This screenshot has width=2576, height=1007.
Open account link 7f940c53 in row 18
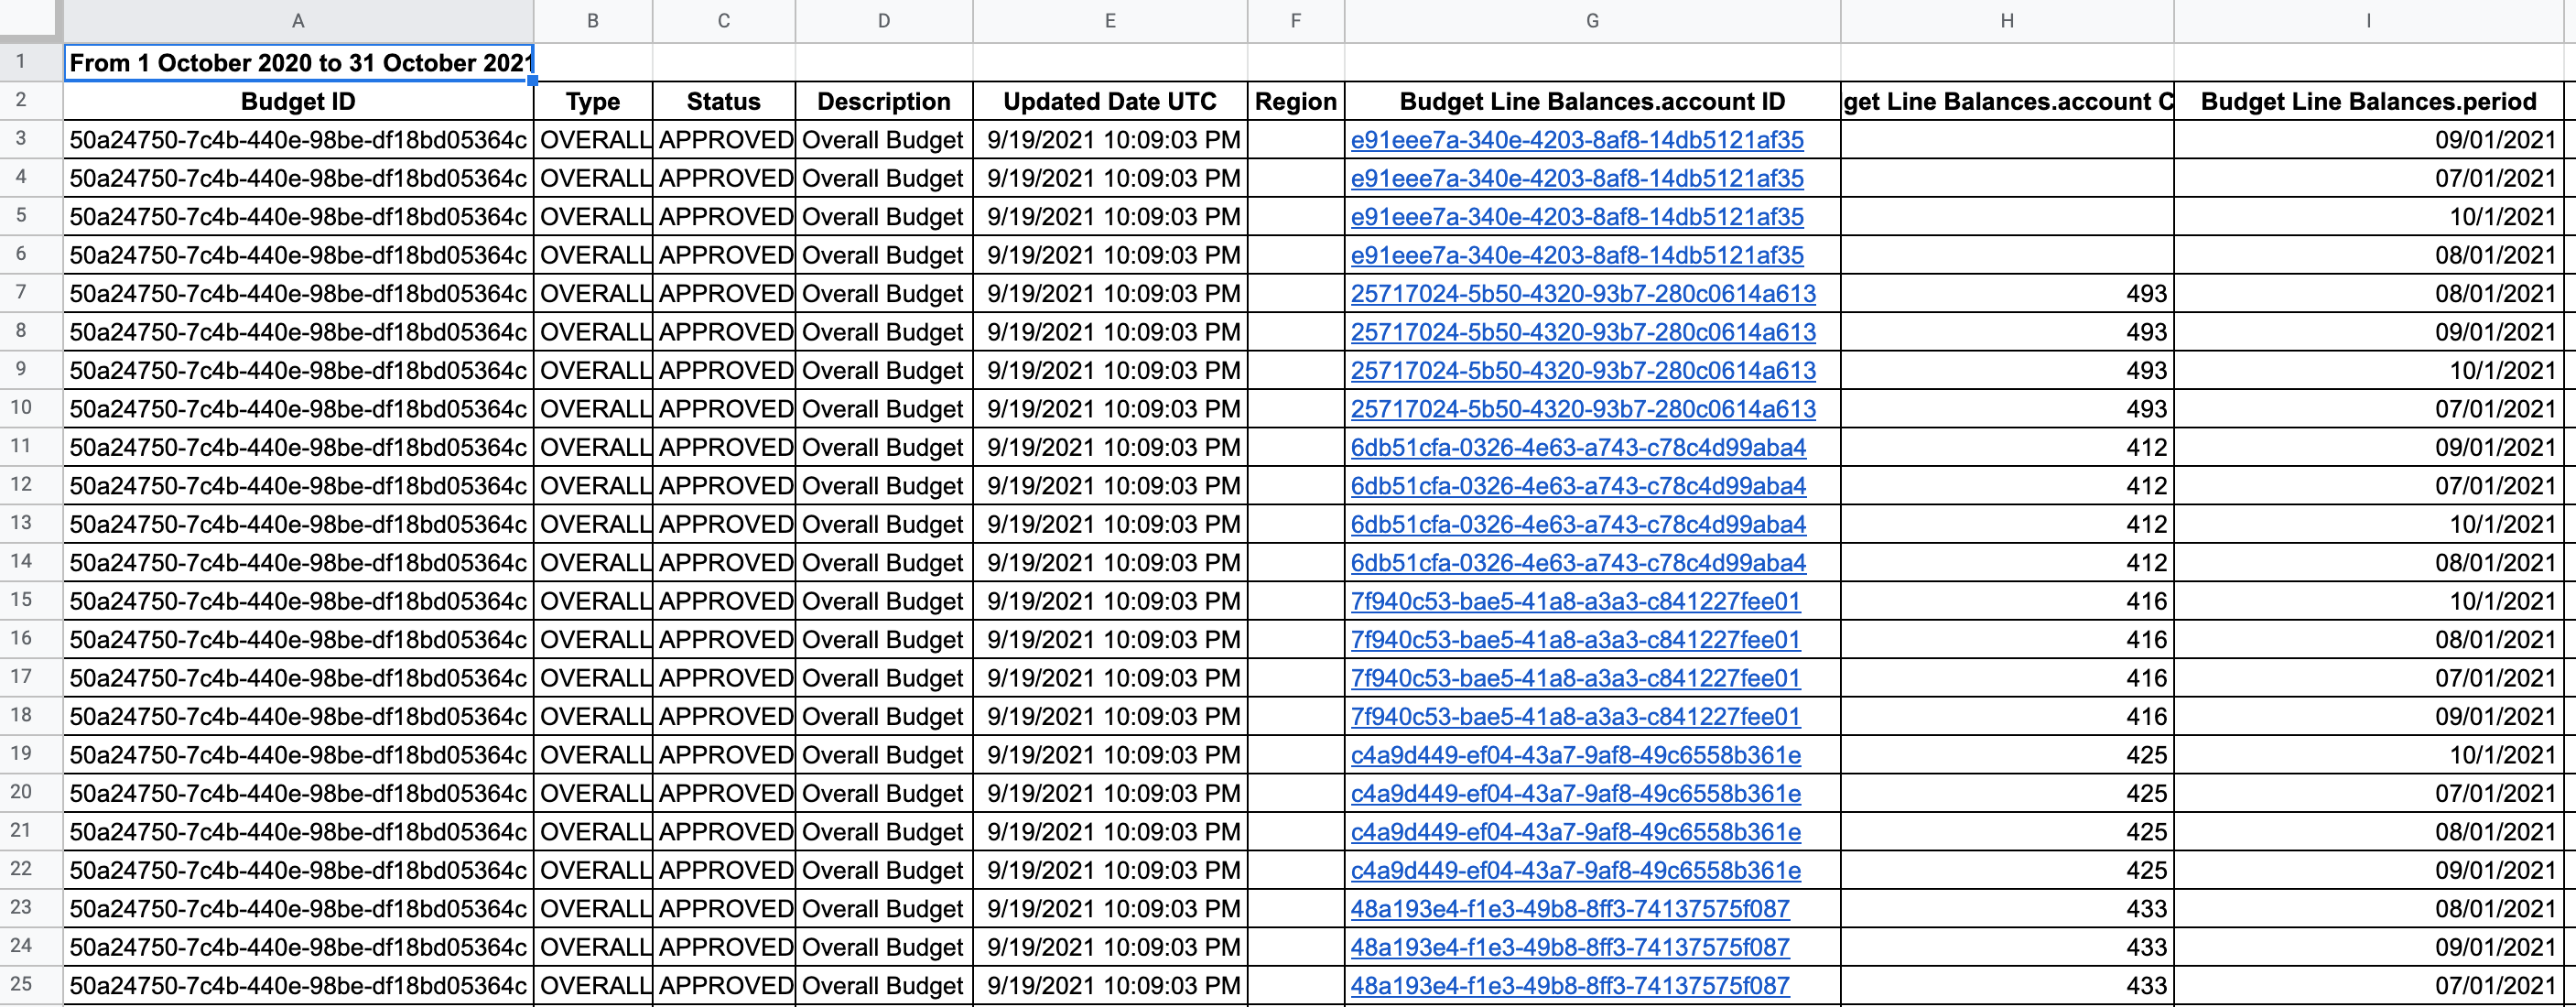click(1576, 716)
